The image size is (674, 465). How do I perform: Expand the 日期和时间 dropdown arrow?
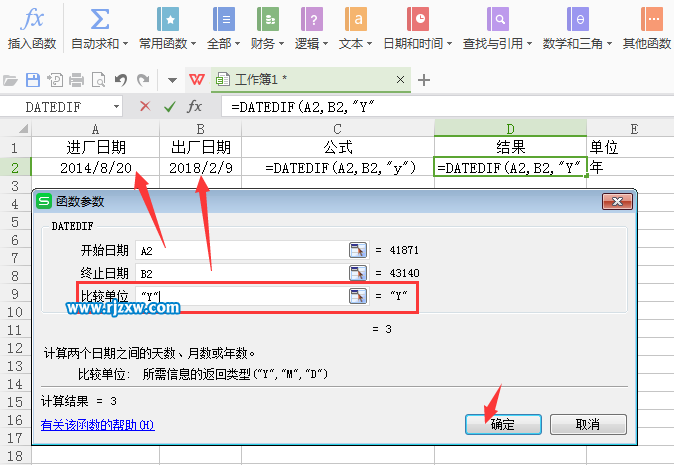pyautogui.click(x=450, y=43)
